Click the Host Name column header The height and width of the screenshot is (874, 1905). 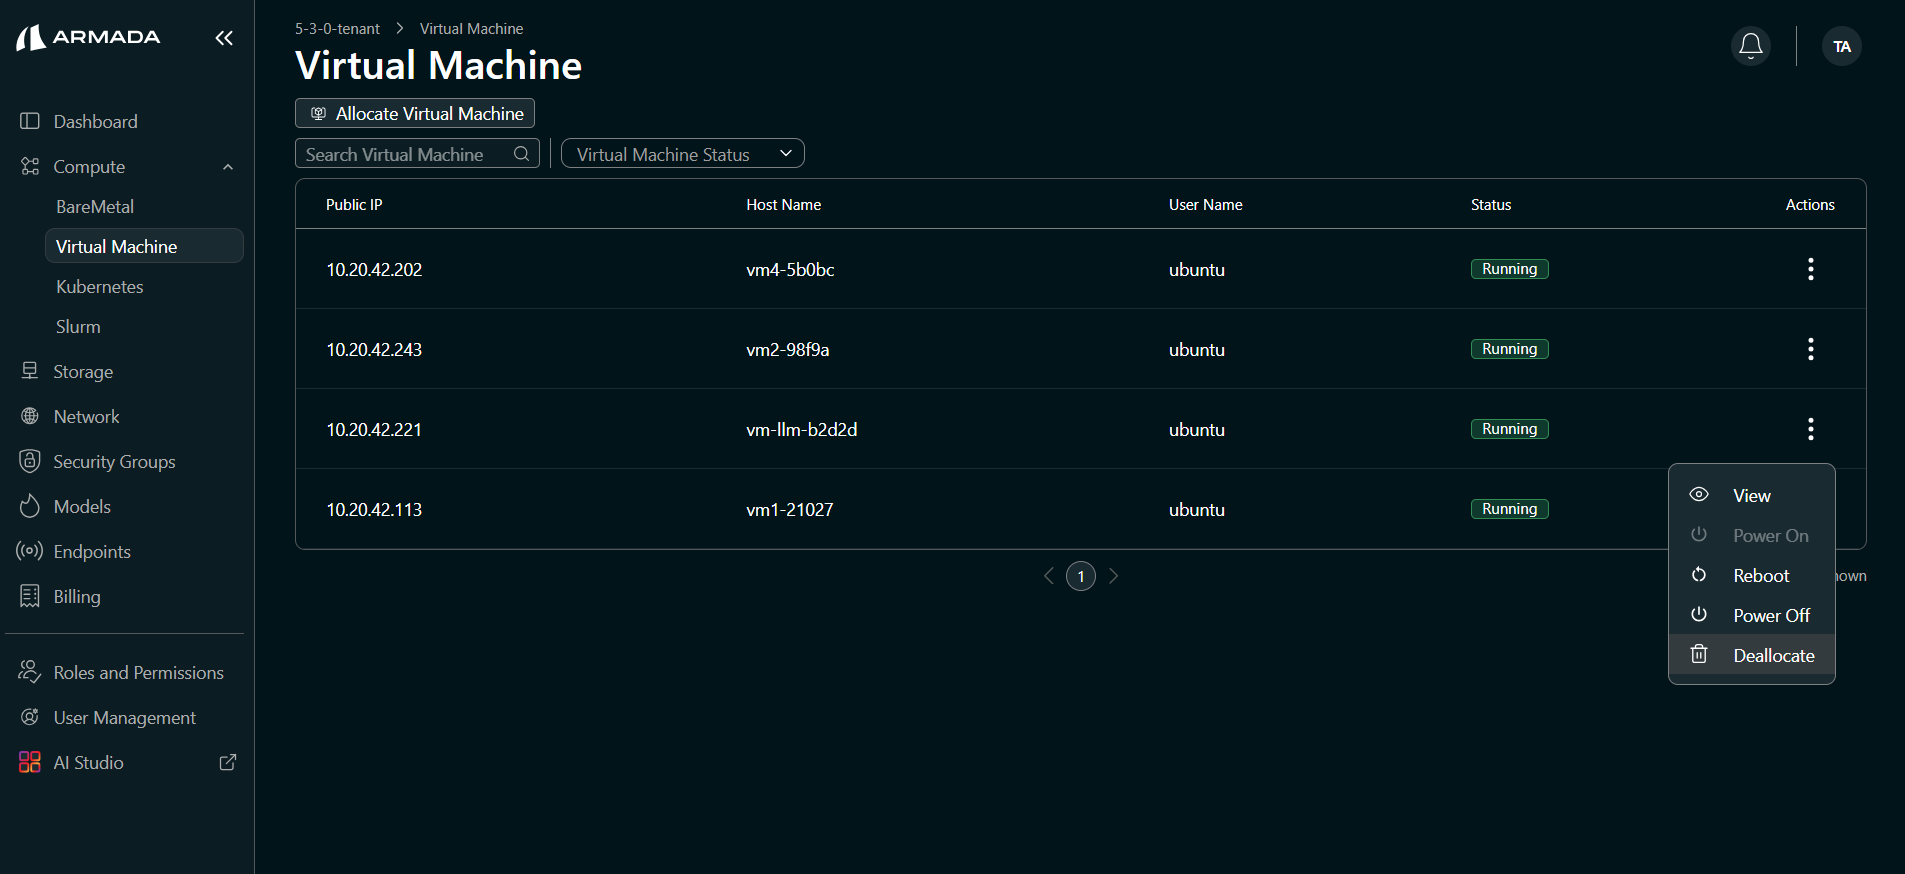click(783, 204)
